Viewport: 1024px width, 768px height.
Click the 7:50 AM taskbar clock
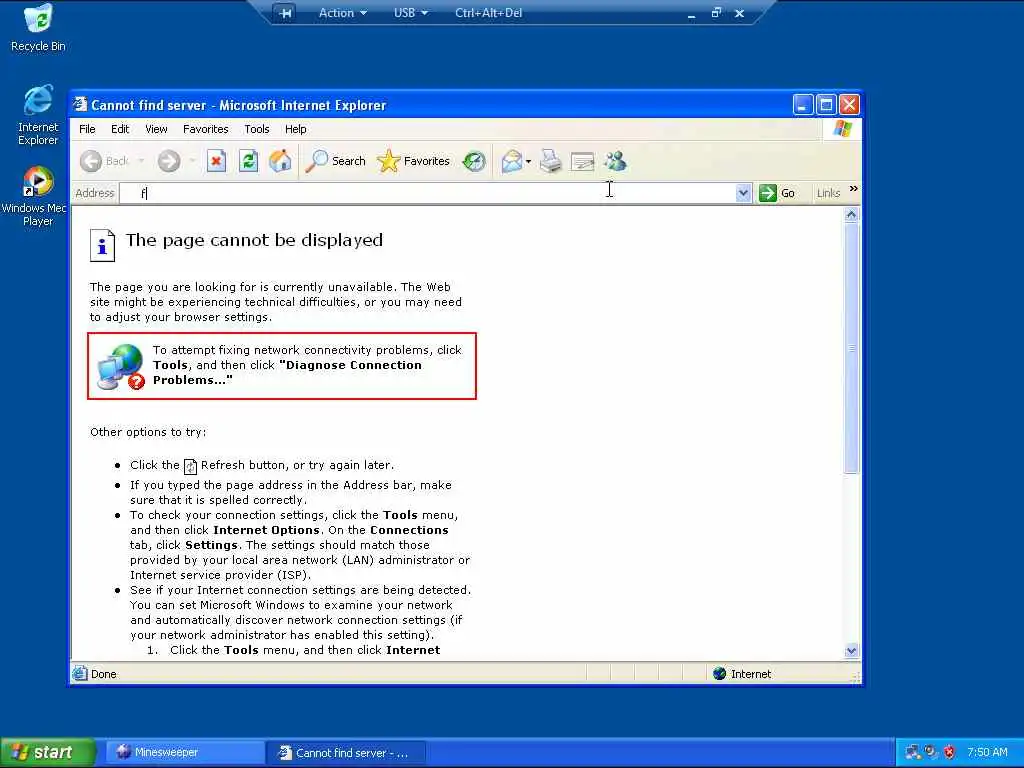tap(987, 752)
